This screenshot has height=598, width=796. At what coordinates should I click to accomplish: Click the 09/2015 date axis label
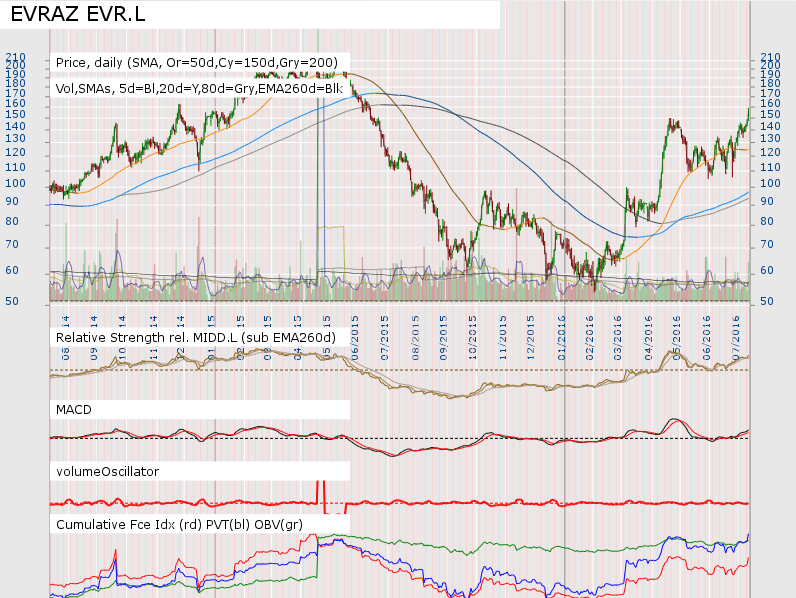[444, 338]
